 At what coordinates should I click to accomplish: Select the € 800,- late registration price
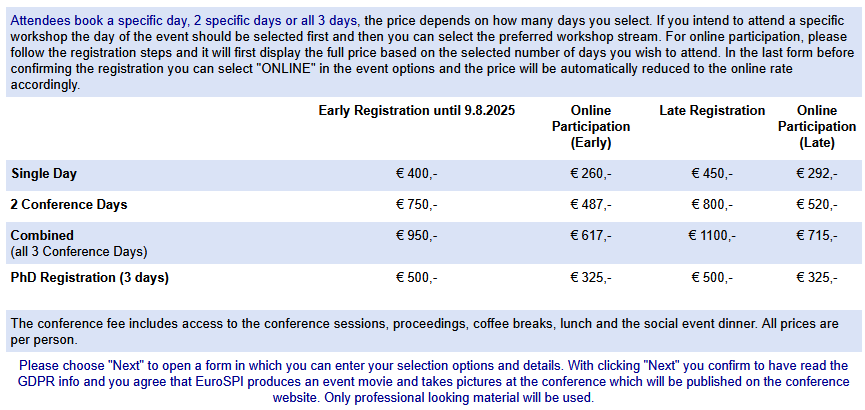[x=712, y=205]
